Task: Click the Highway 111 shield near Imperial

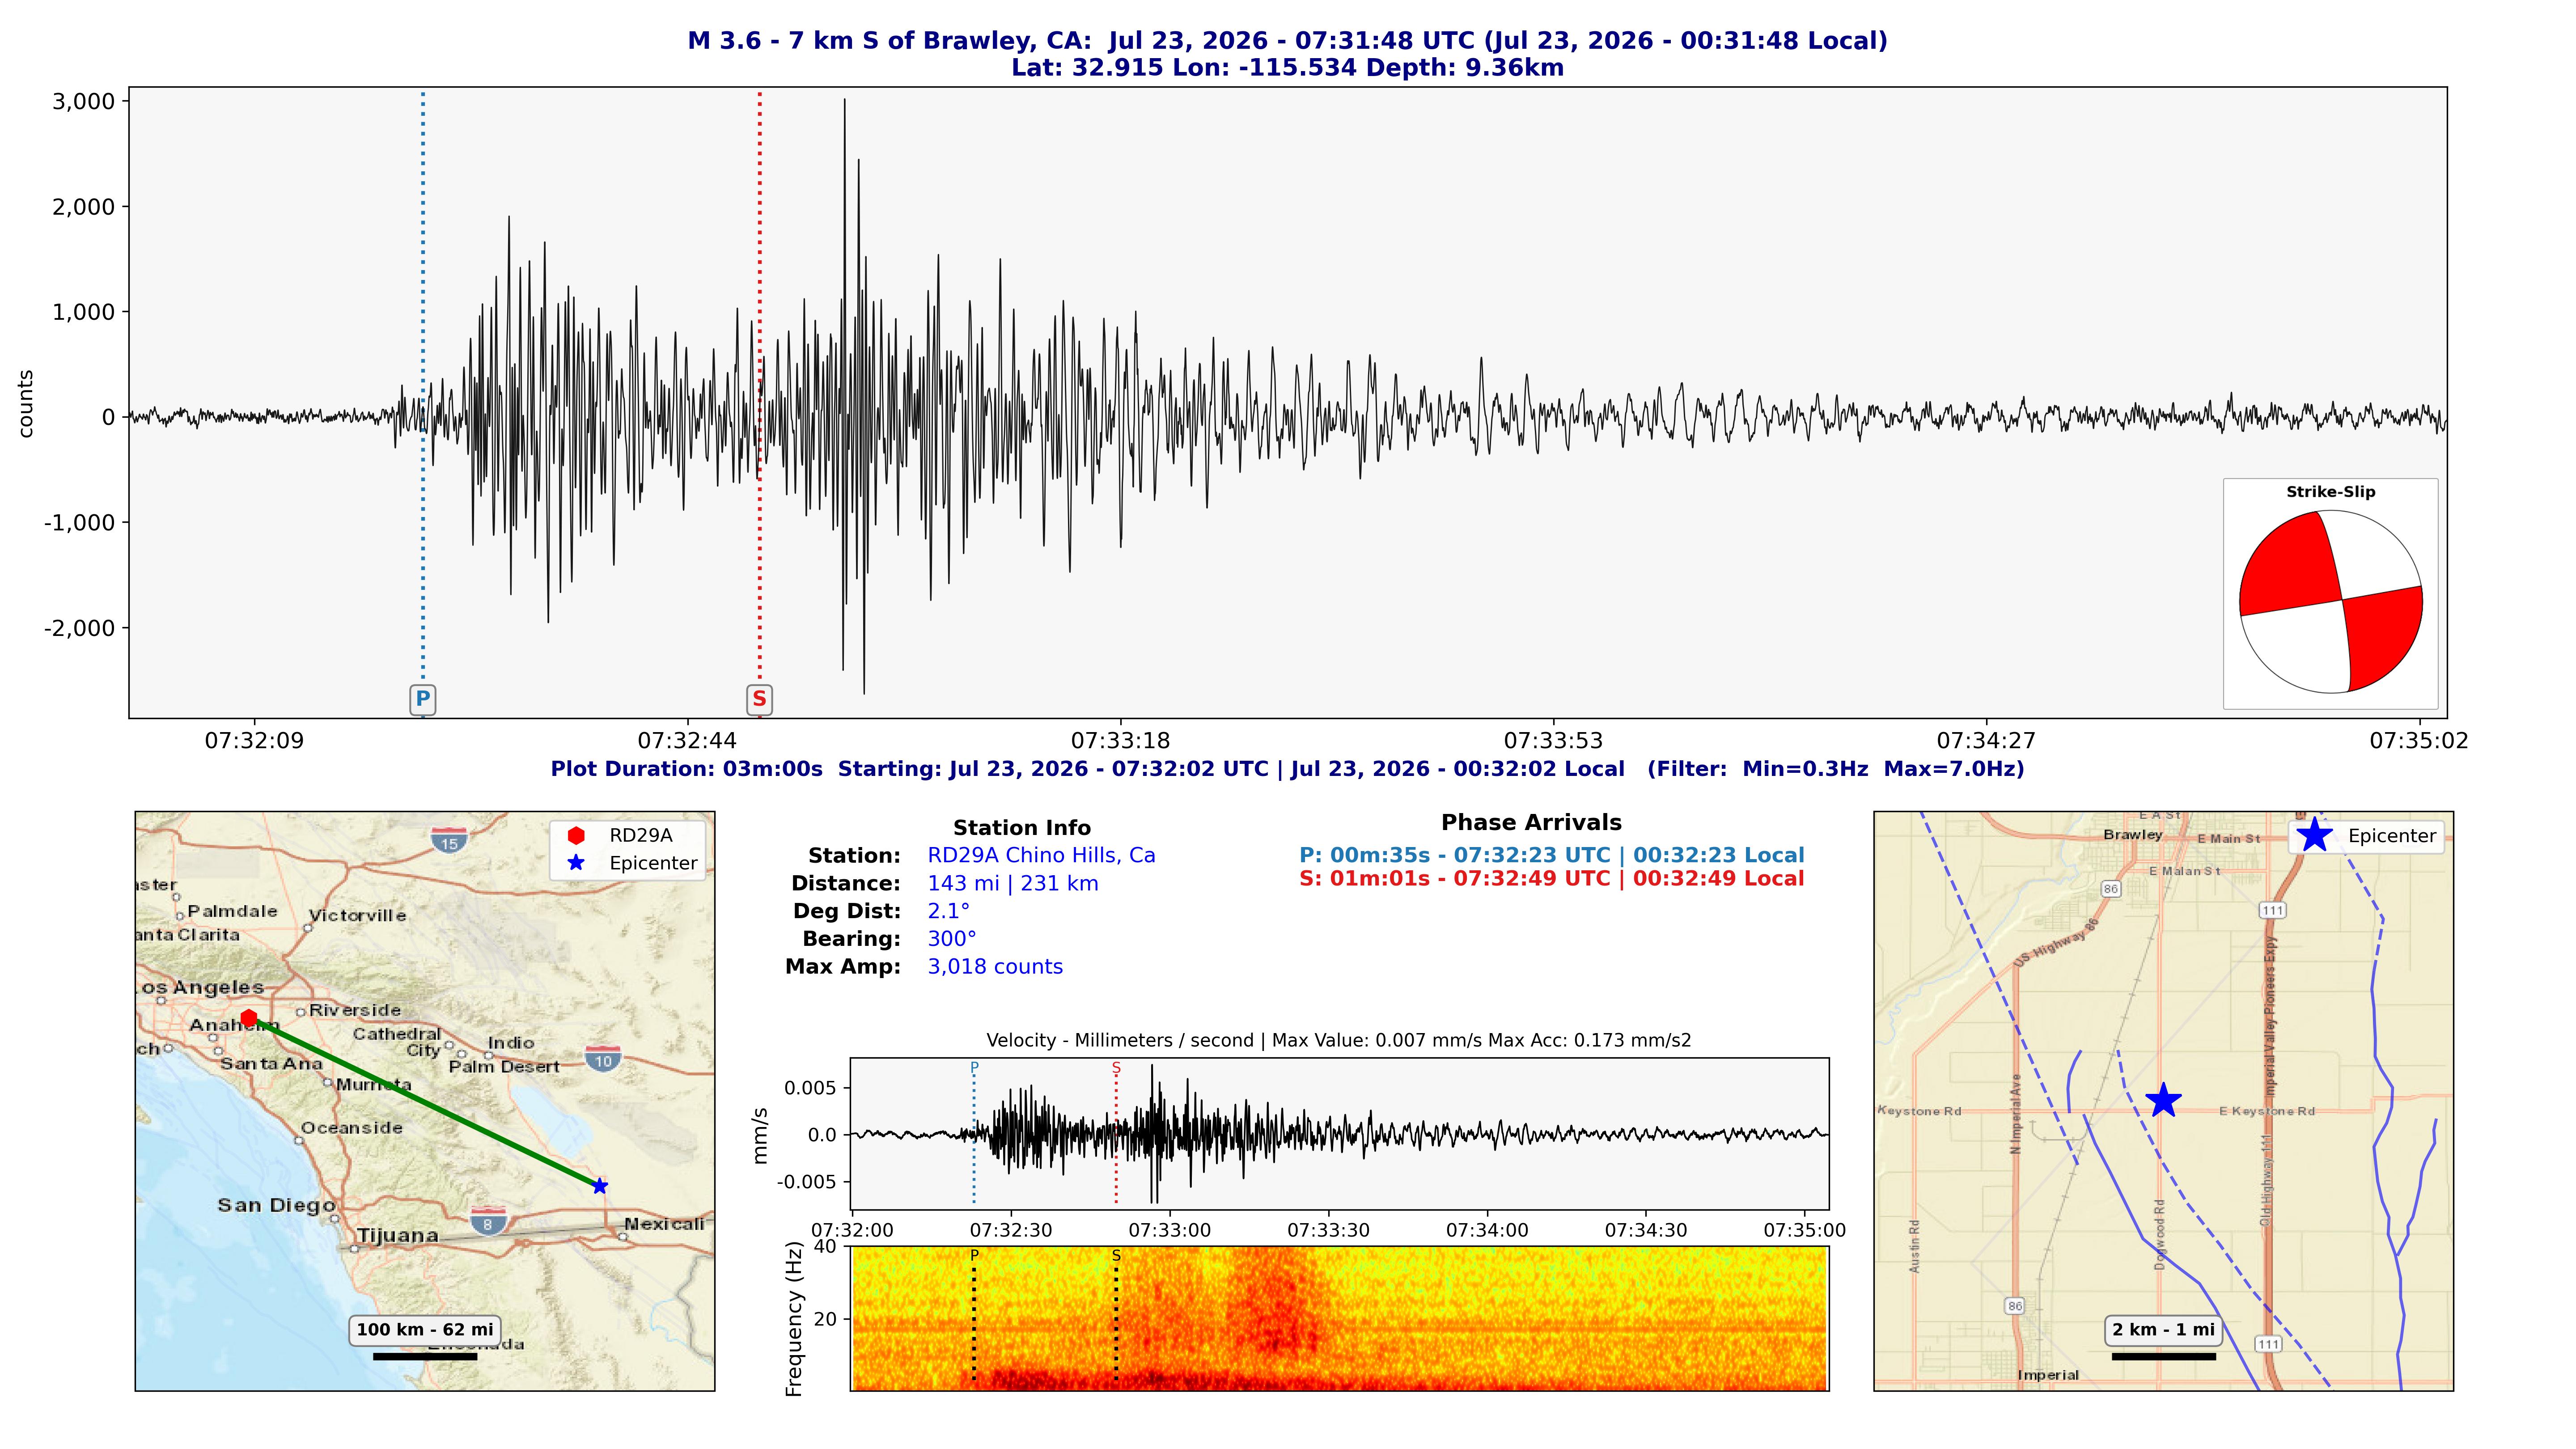Action: tap(2268, 1344)
